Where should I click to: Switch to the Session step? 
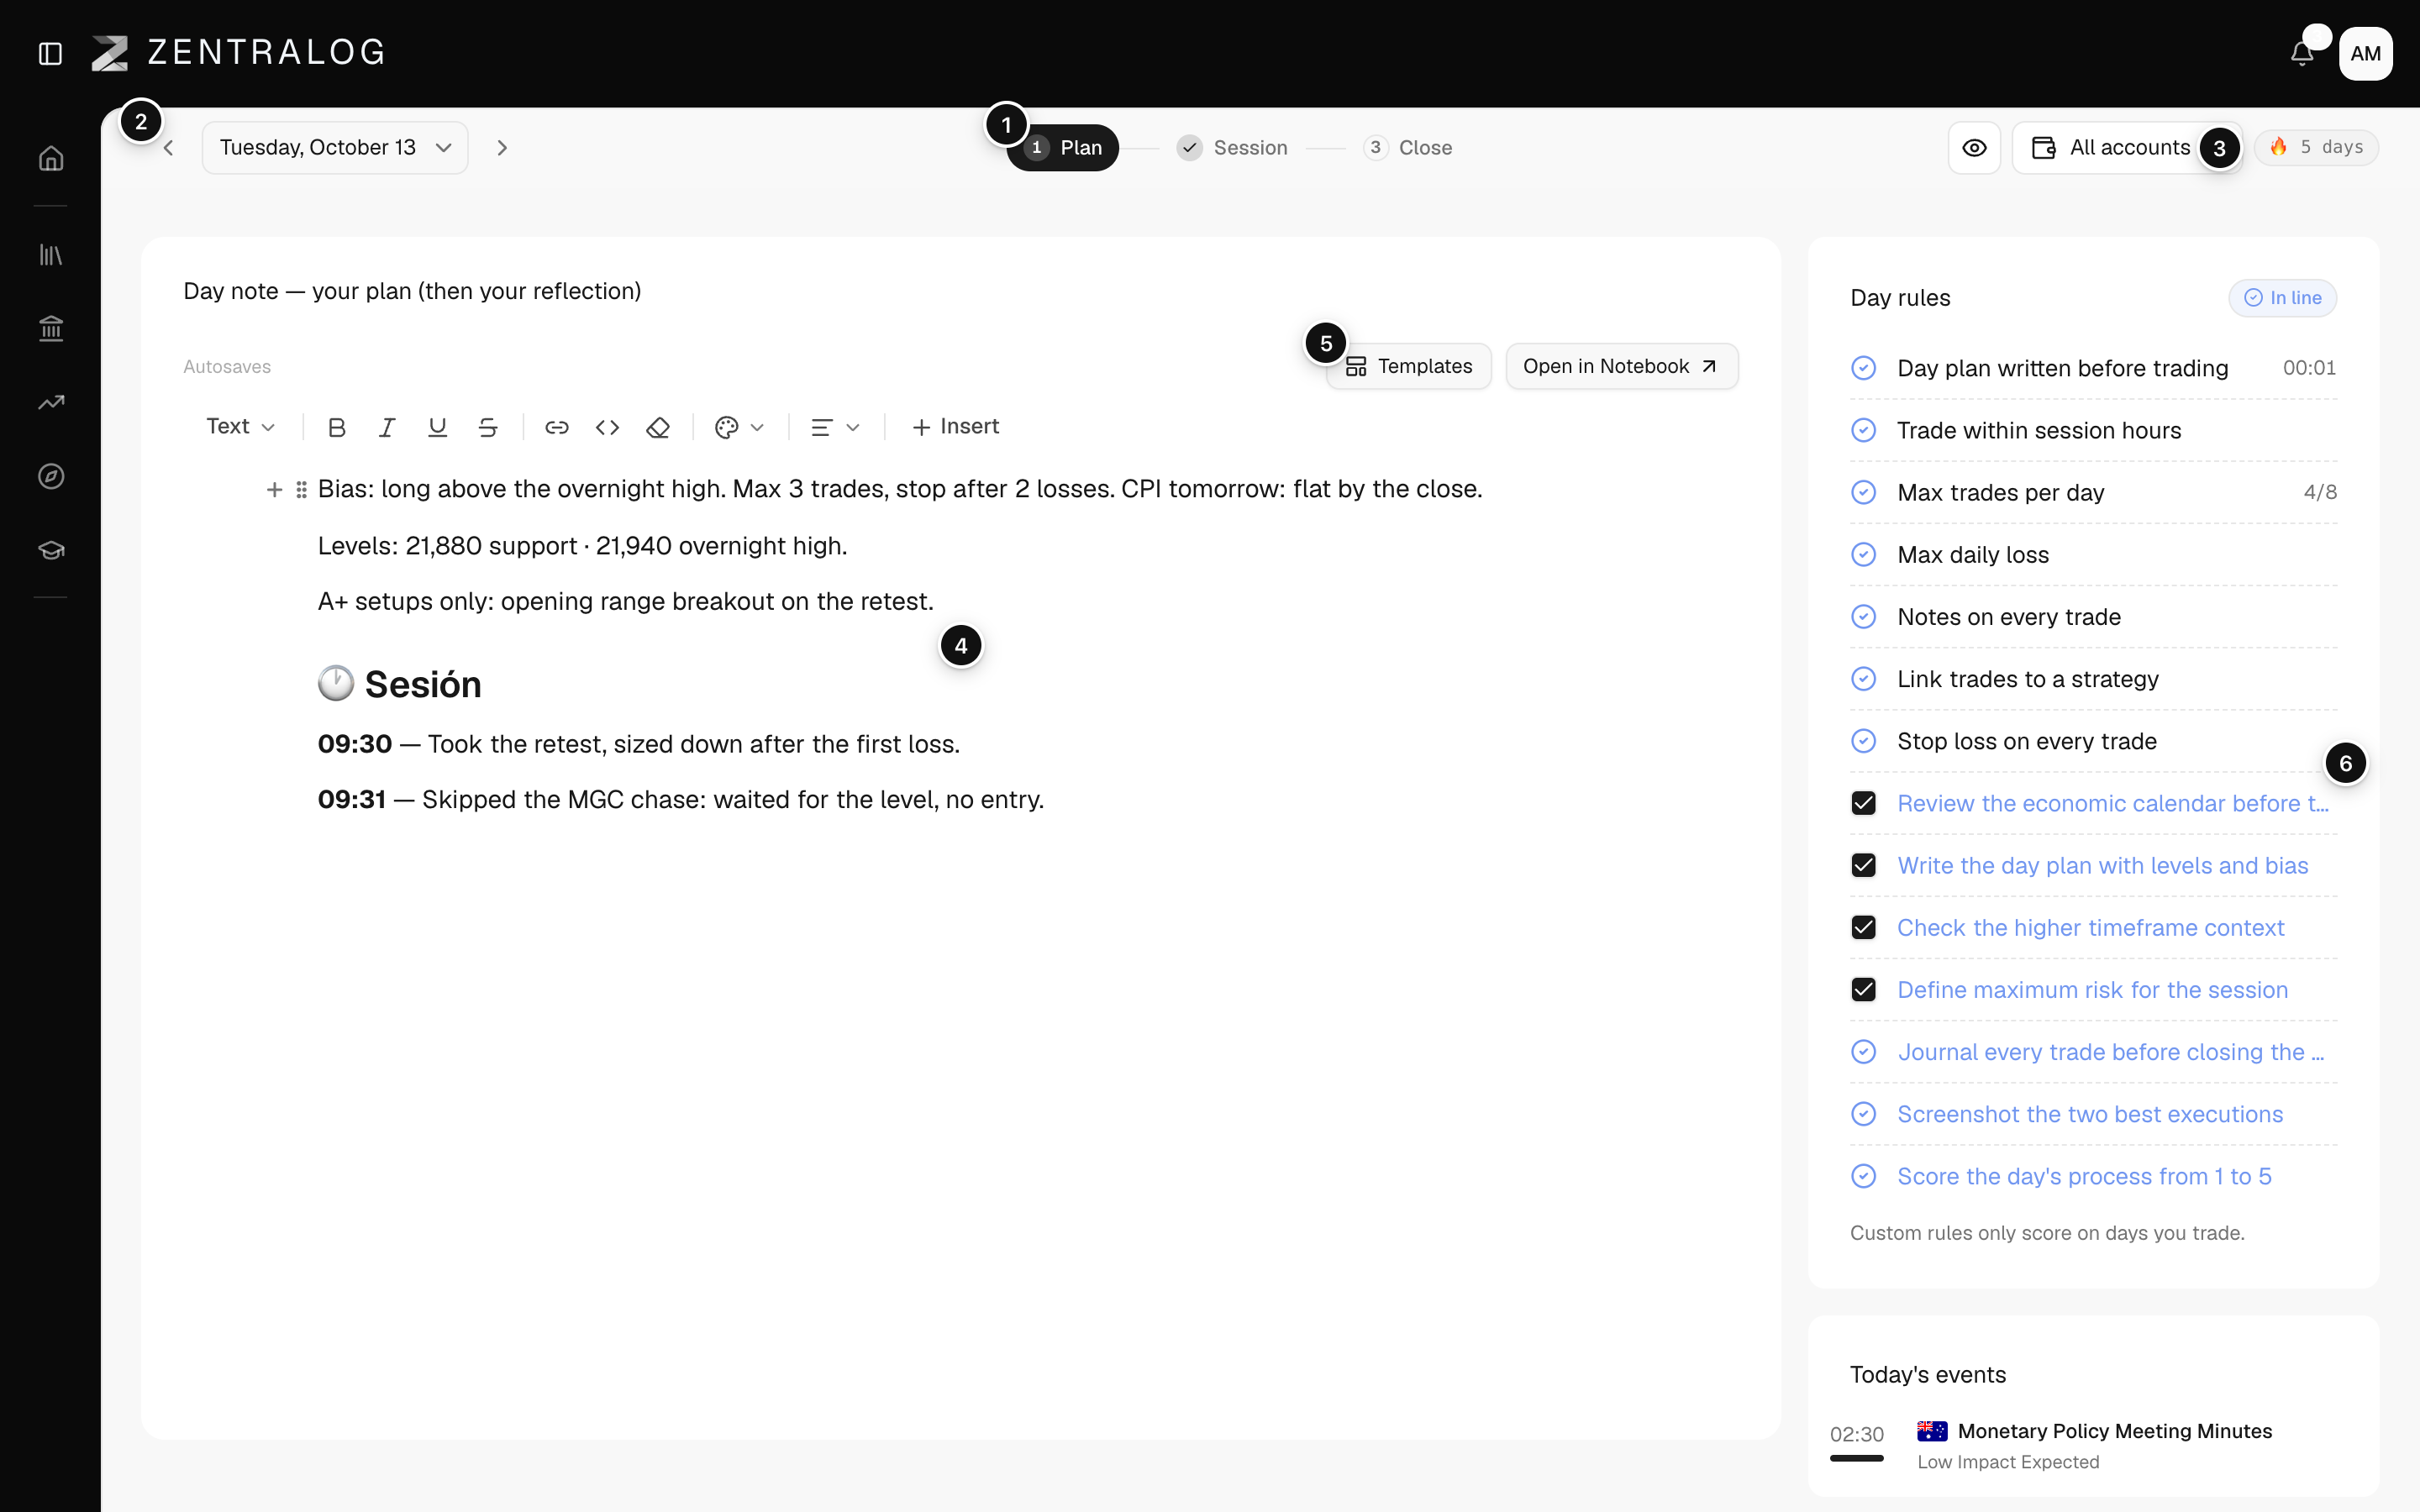(x=1232, y=148)
